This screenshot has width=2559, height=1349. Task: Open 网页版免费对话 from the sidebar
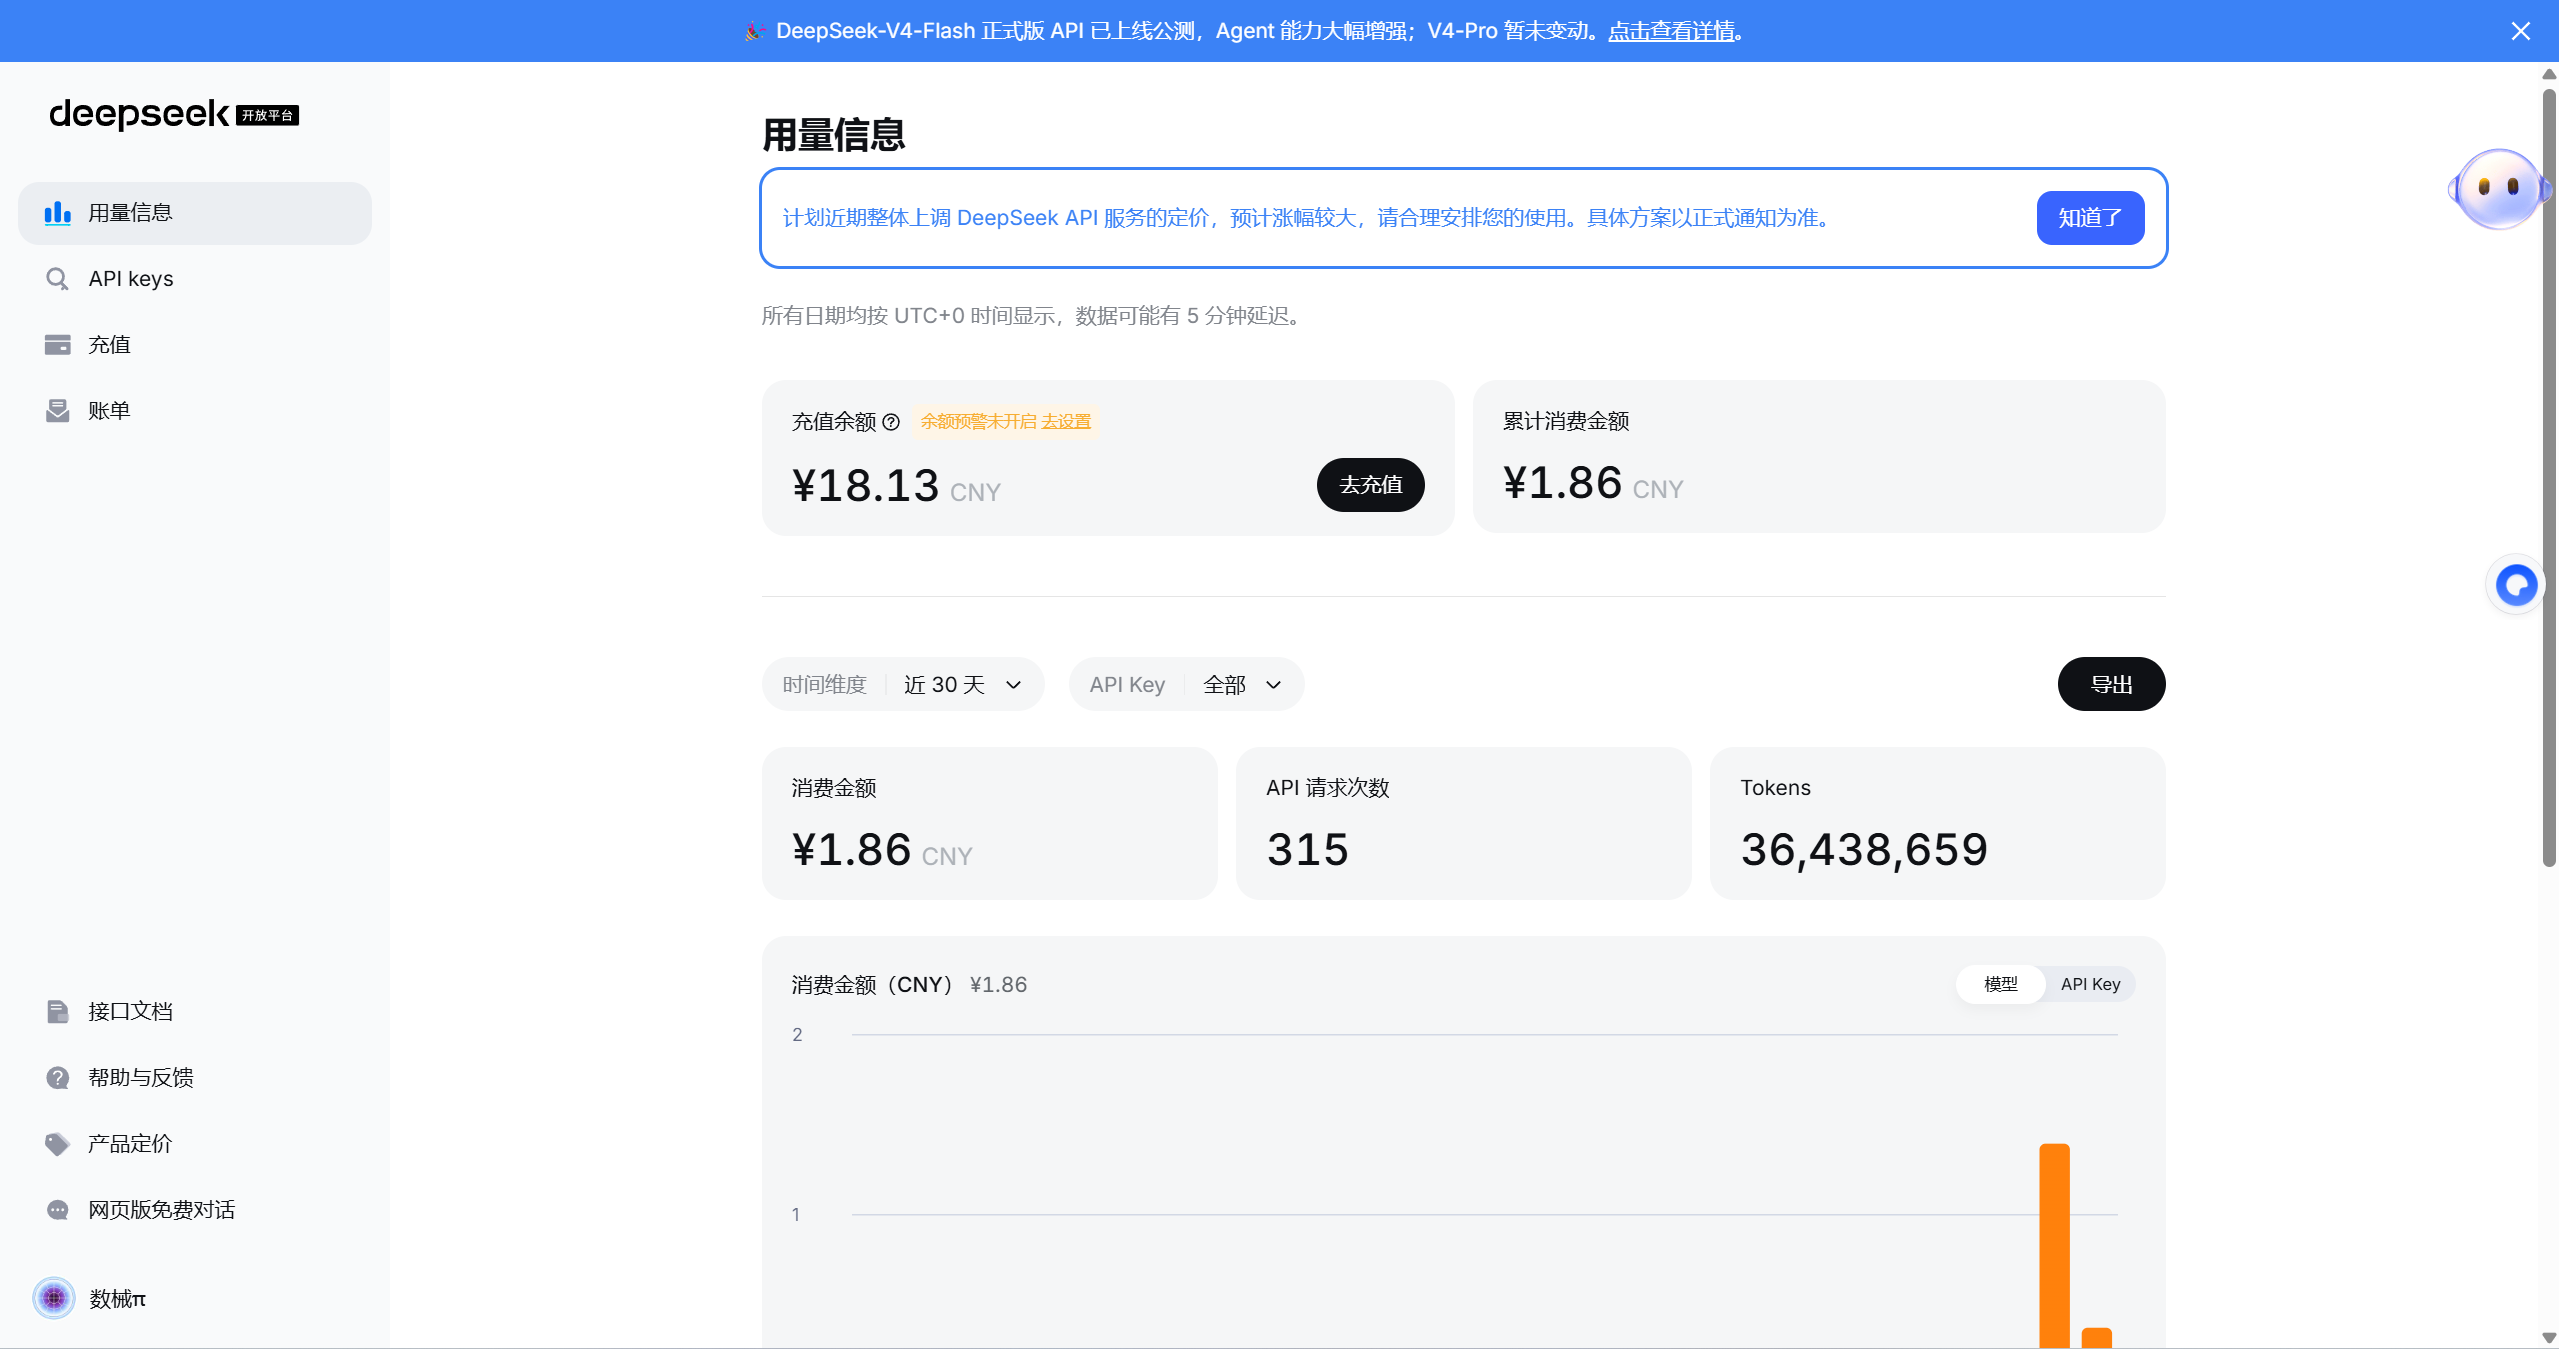tap(195, 1210)
